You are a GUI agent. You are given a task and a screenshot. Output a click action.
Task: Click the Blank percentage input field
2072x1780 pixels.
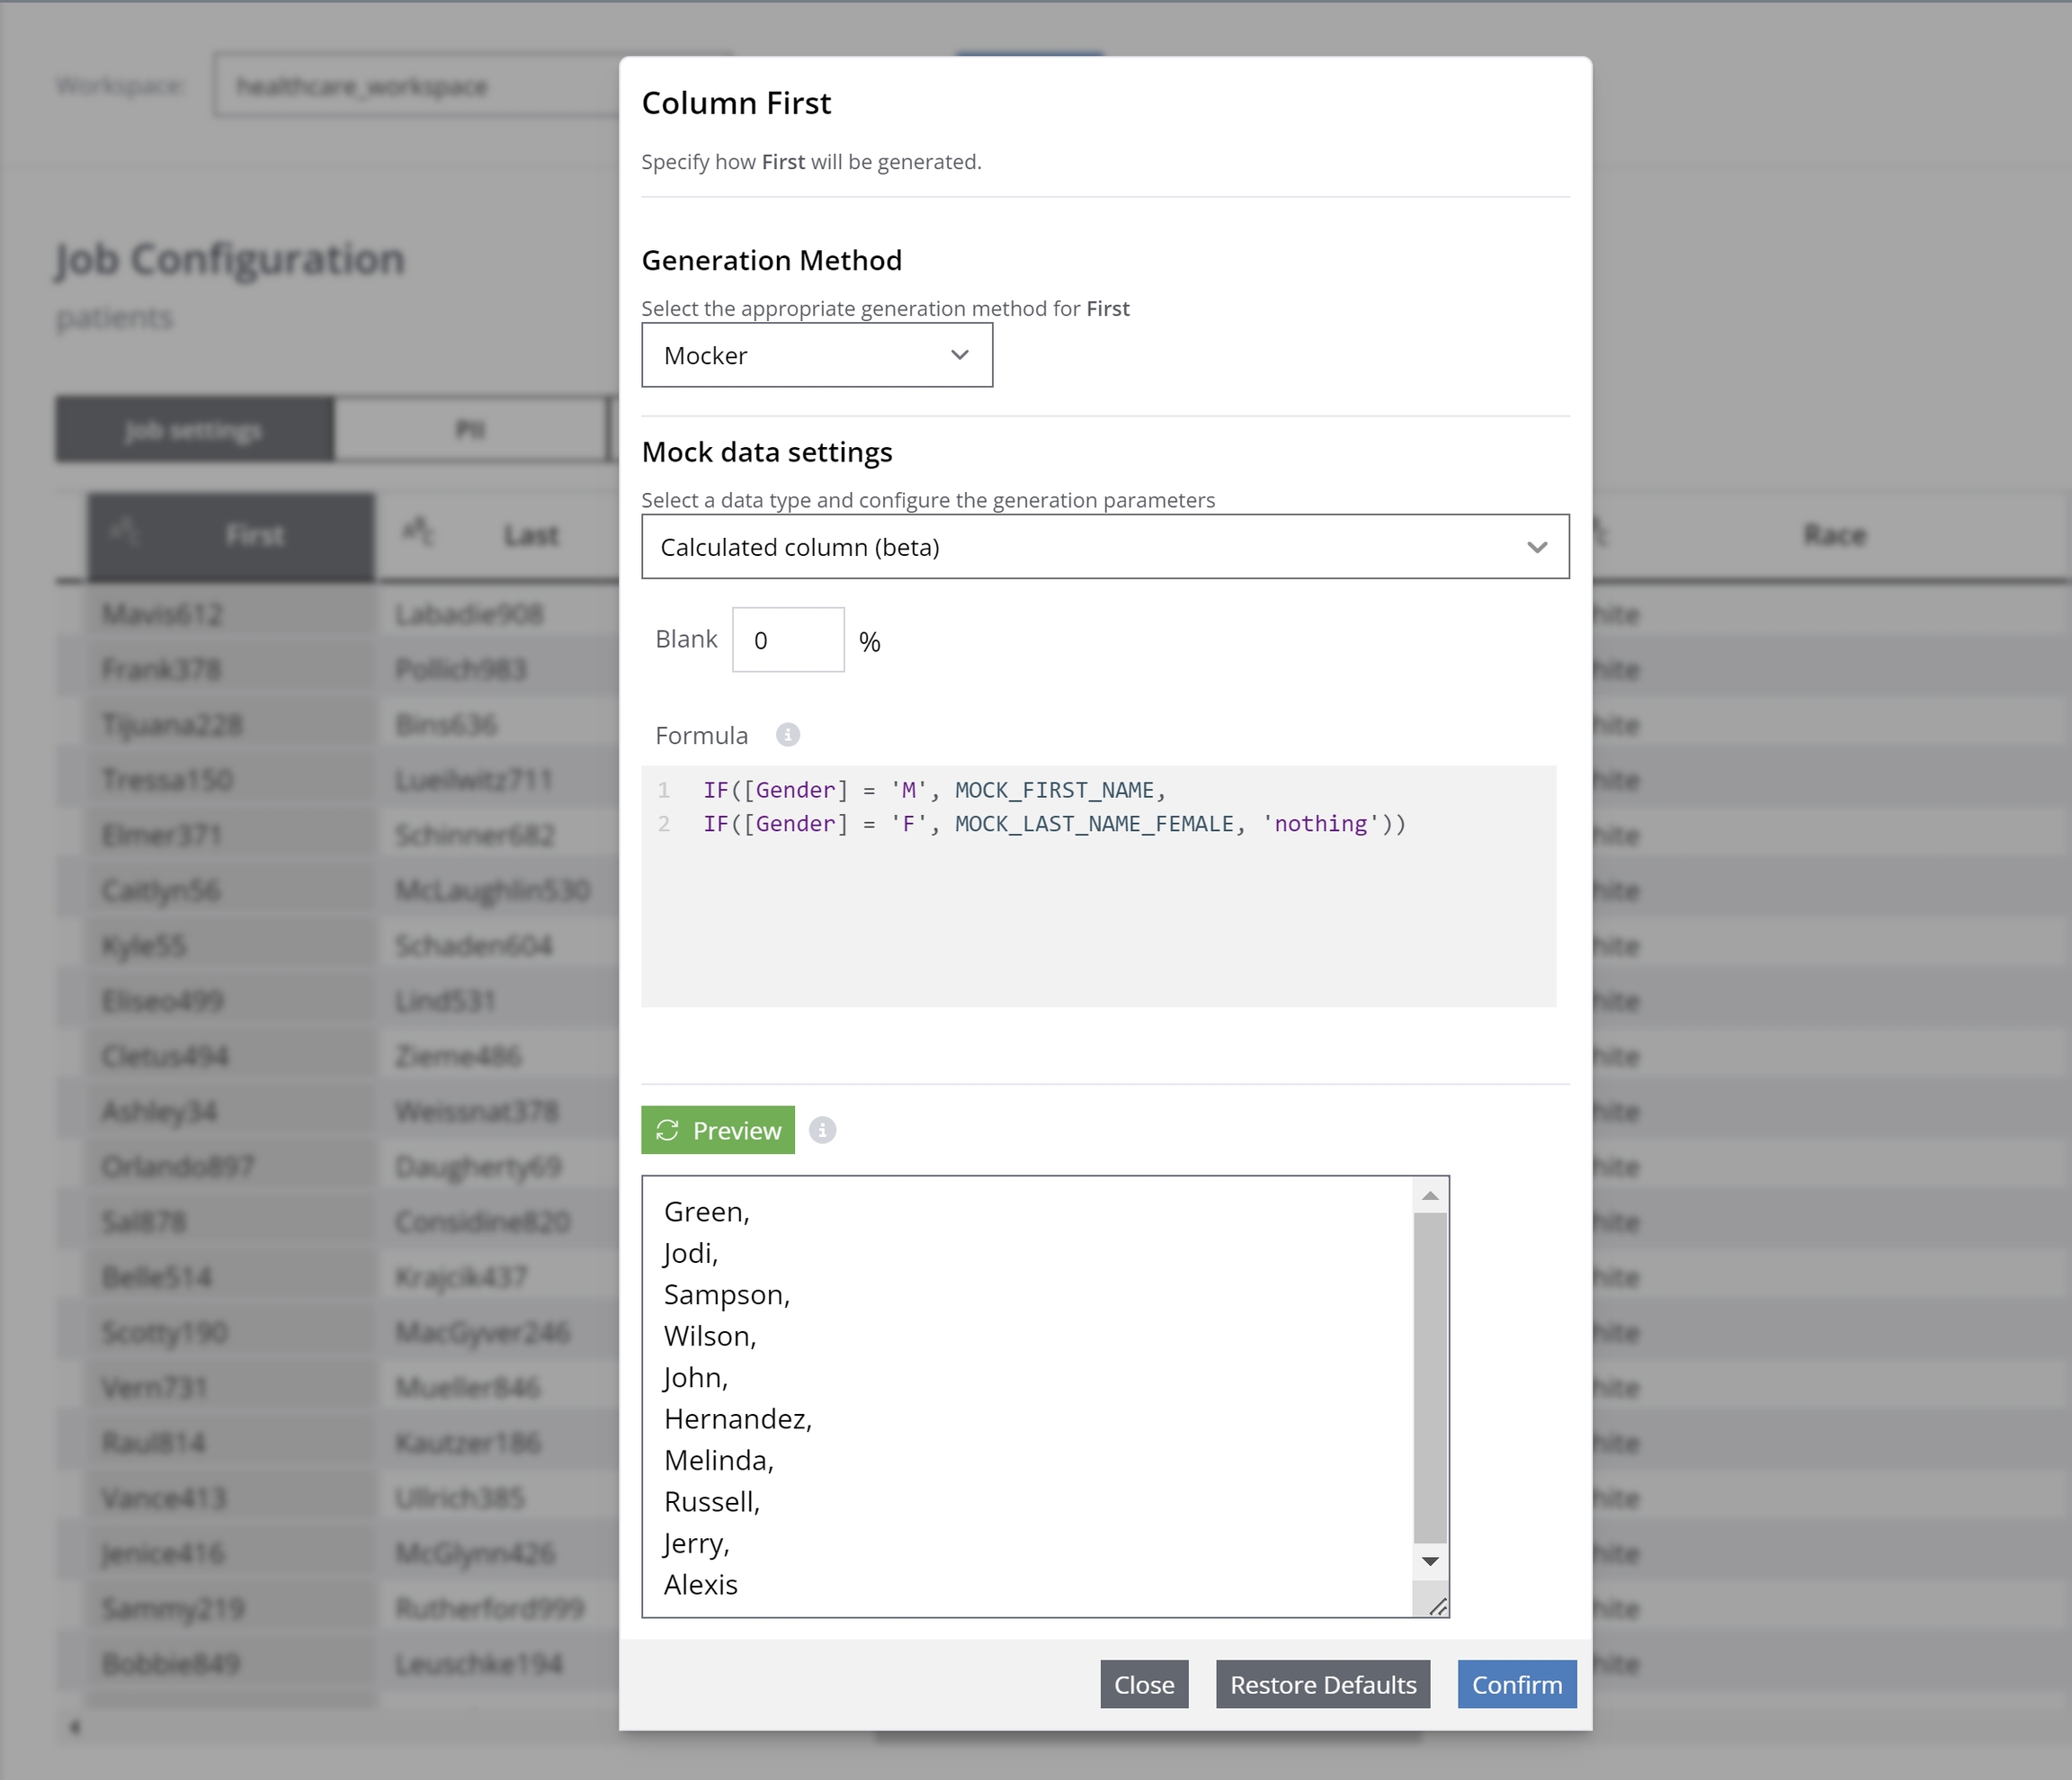pos(787,640)
